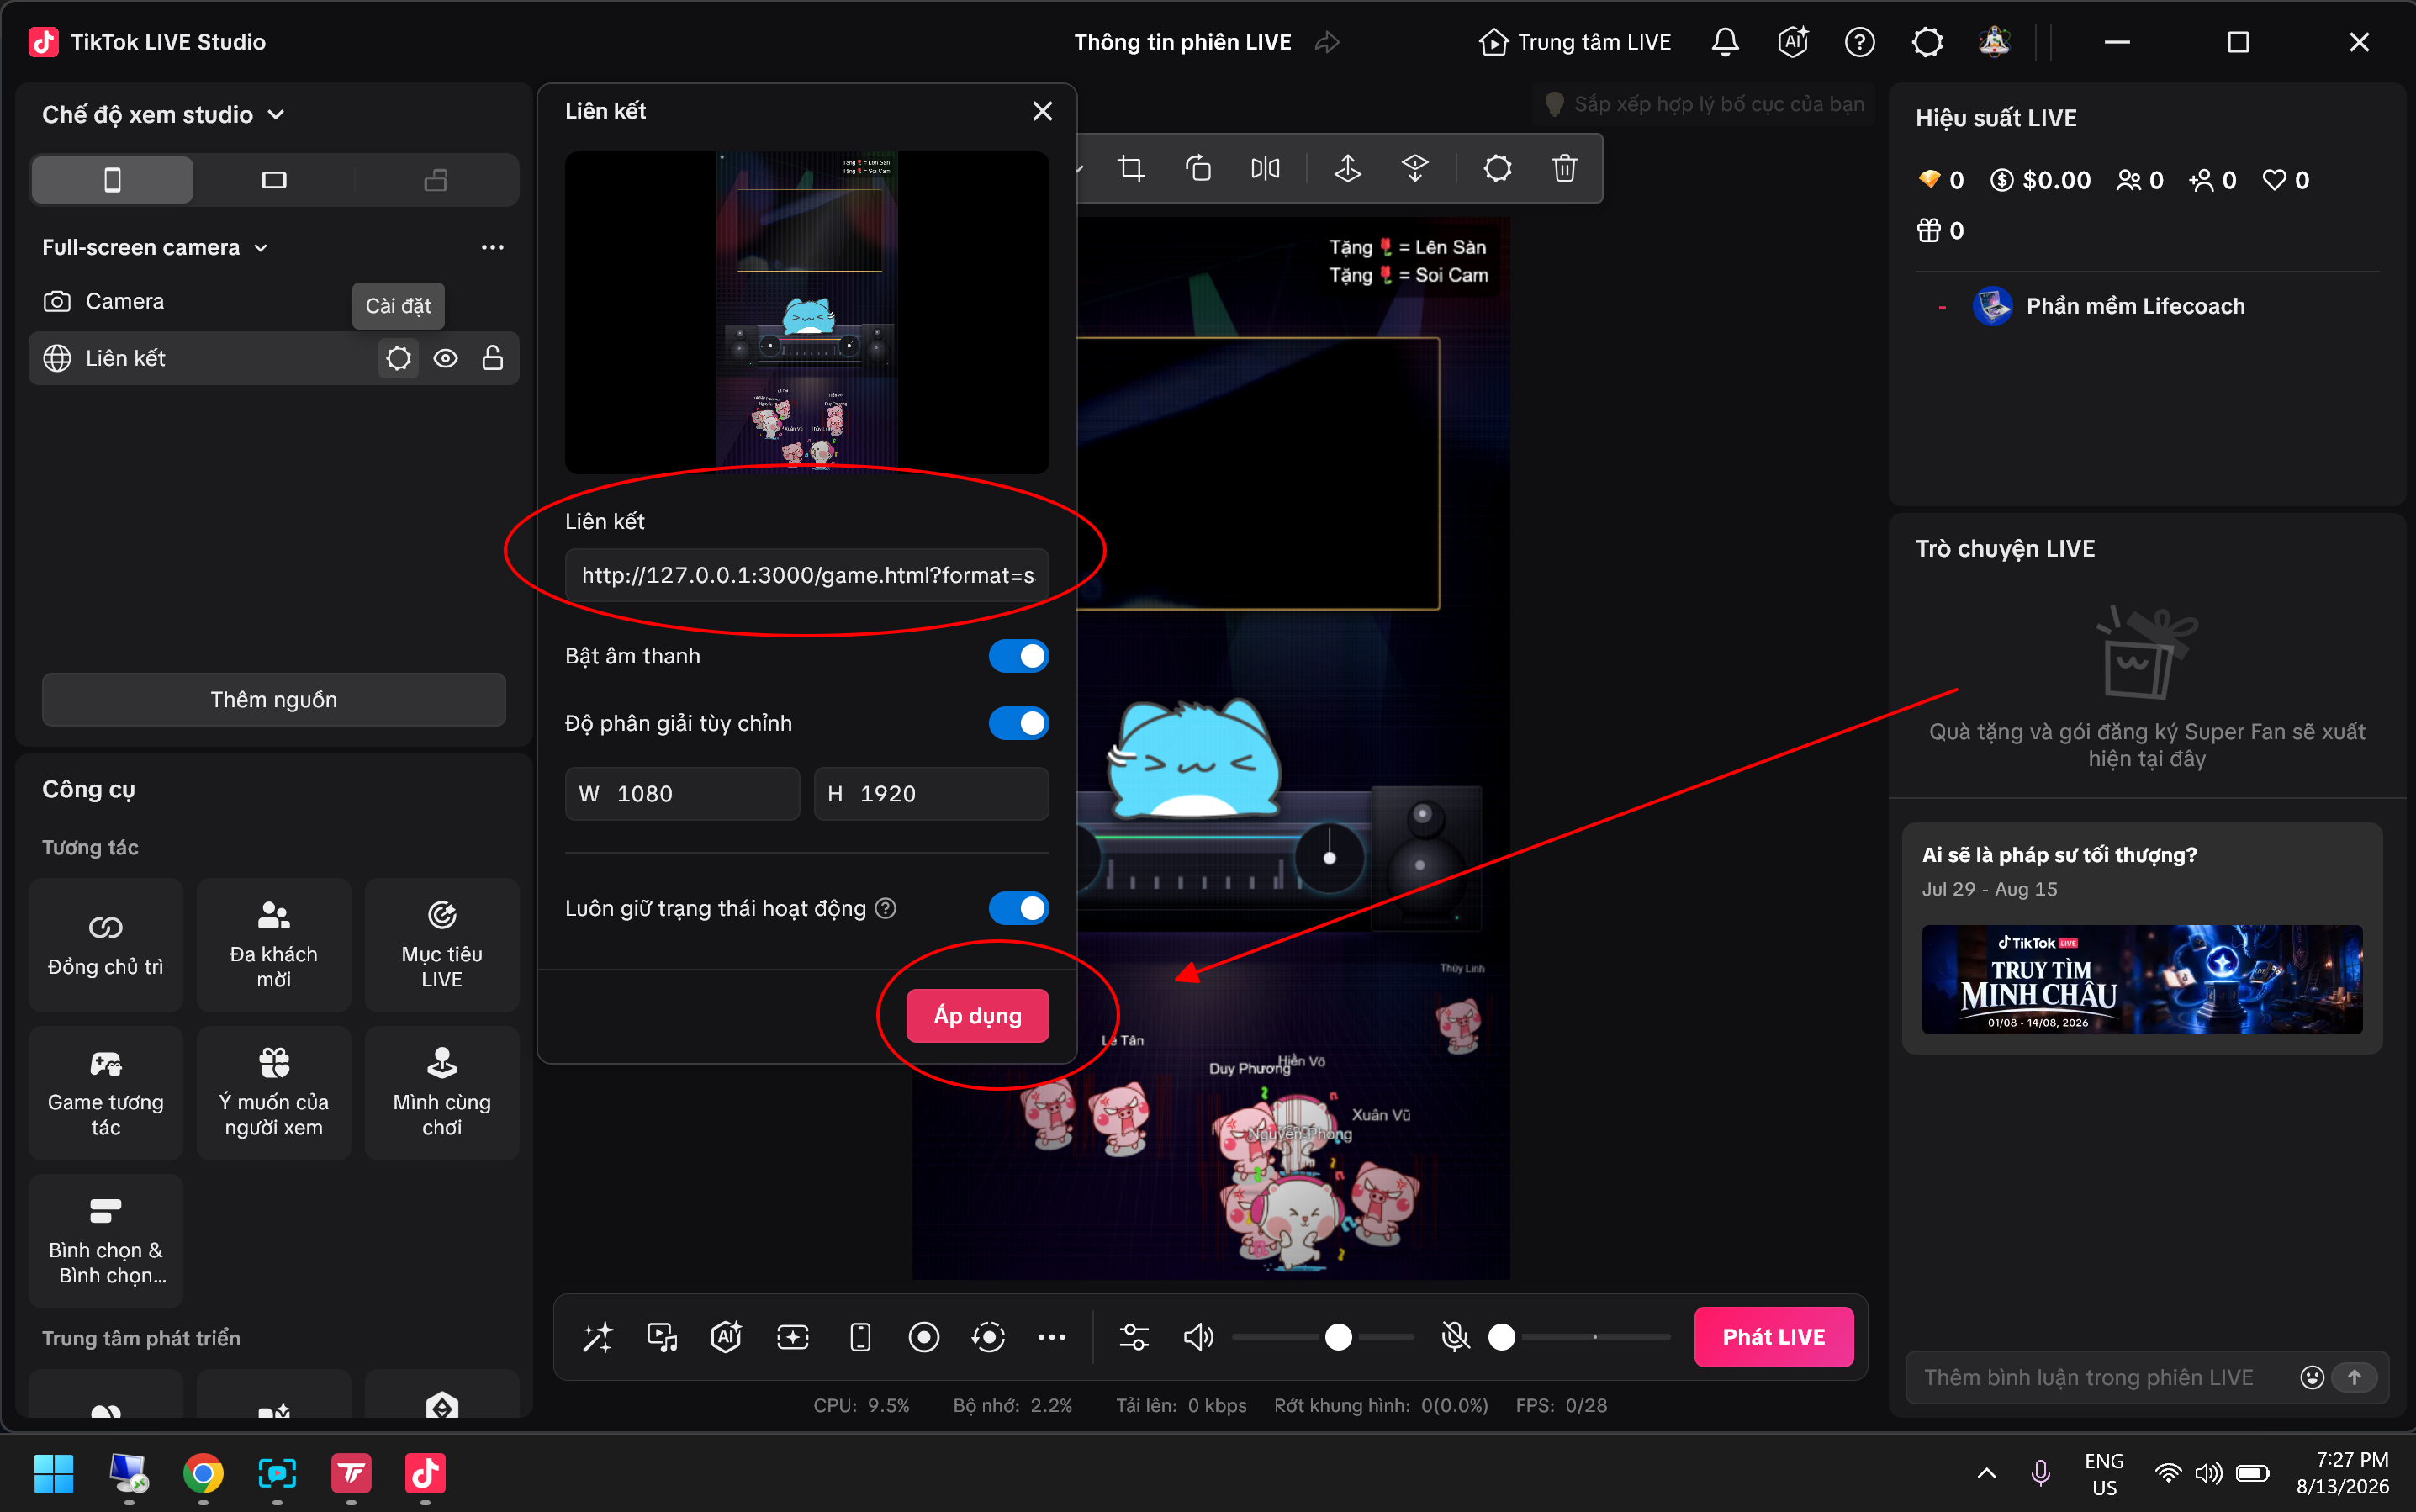
Task: Open more options in the bottom toolbar
Action: tap(1052, 1337)
